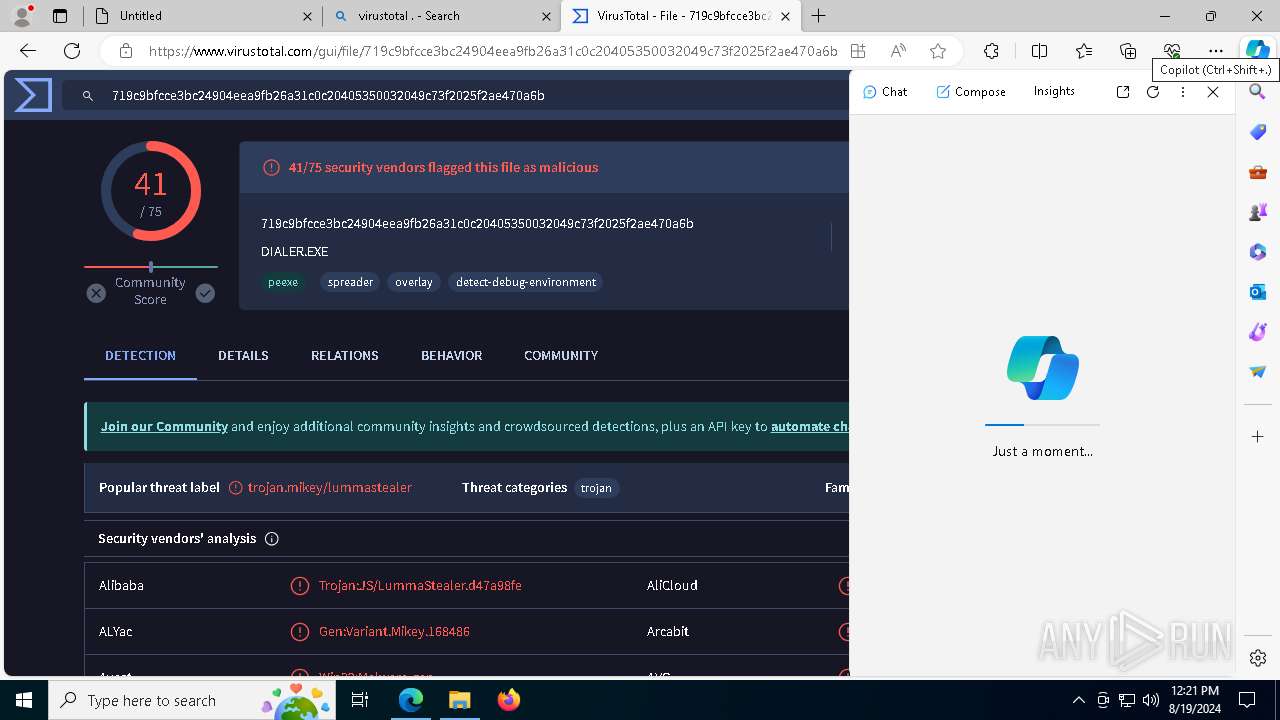The width and height of the screenshot is (1280, 720).
Task: Click the Join our Community link
Action: coord(164,426)
